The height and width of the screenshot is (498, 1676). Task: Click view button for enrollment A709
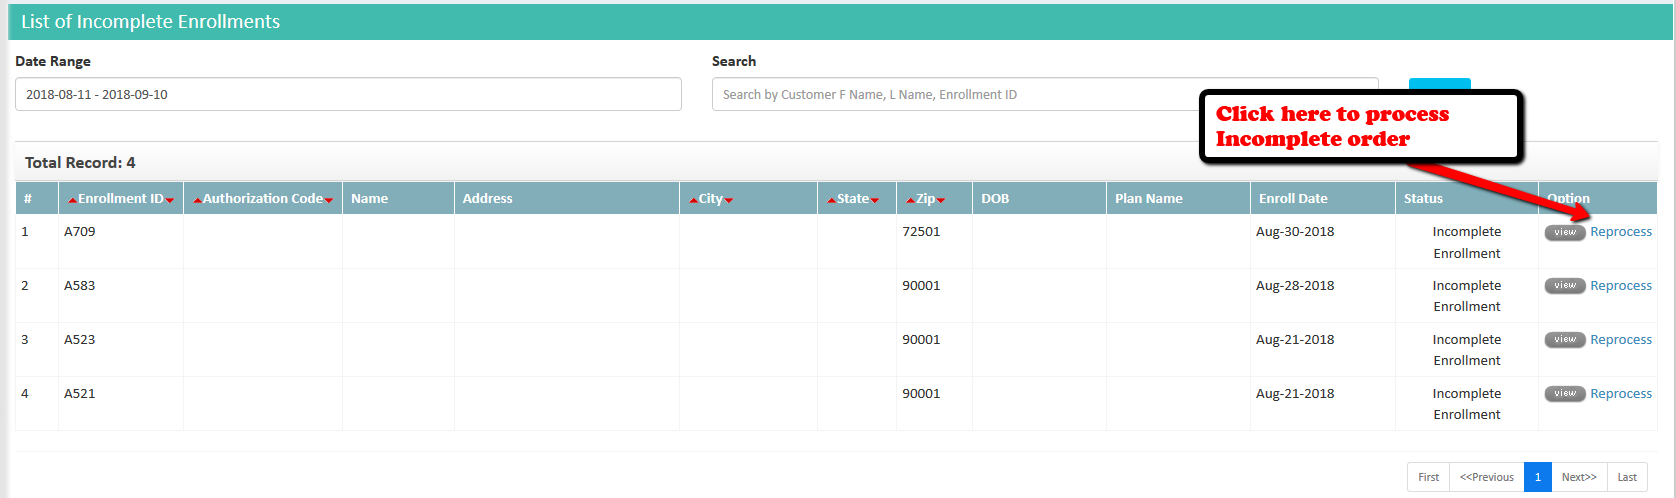coord(1565,232)
